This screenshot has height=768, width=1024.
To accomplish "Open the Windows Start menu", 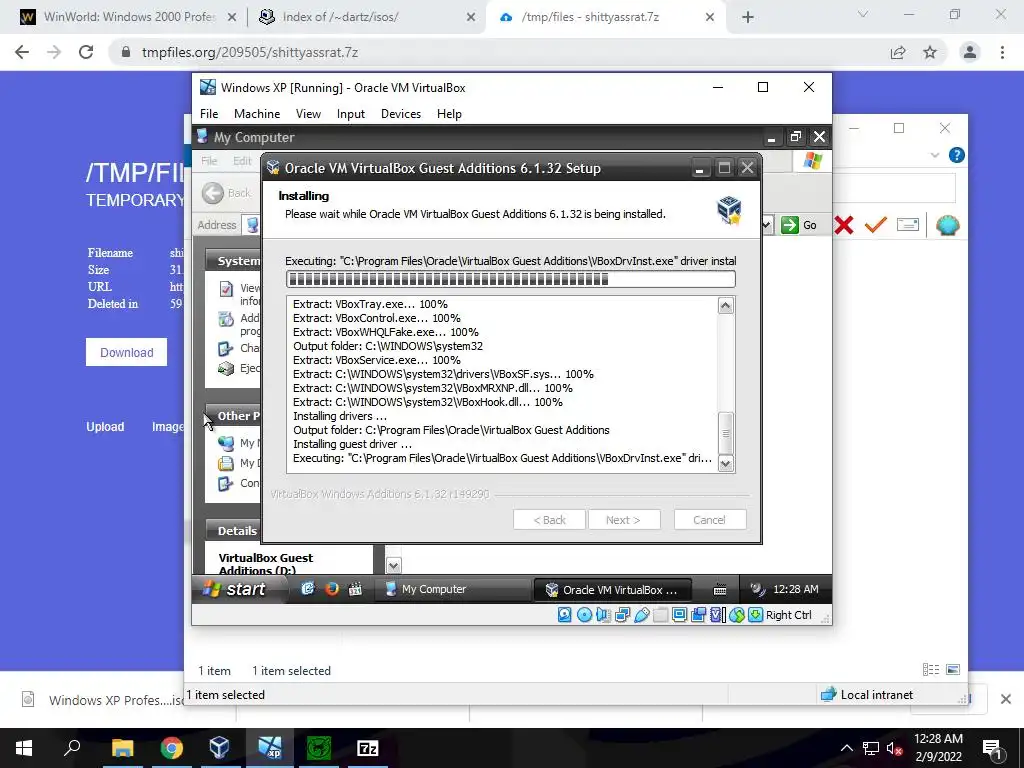I will pyautogui.click(x=24, y=748).
